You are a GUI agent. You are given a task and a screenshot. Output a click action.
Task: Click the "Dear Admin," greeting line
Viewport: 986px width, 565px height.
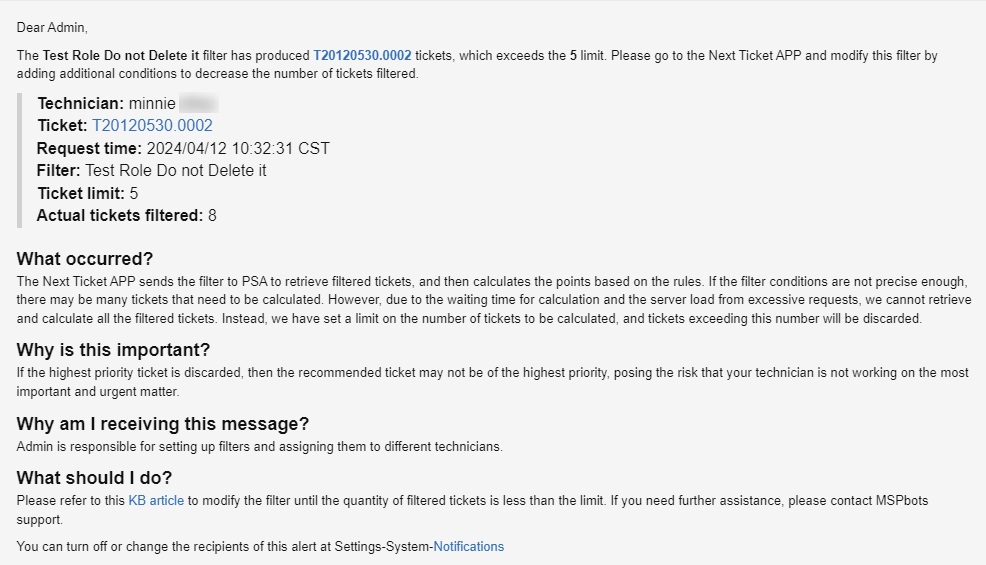tap(52, 28)
